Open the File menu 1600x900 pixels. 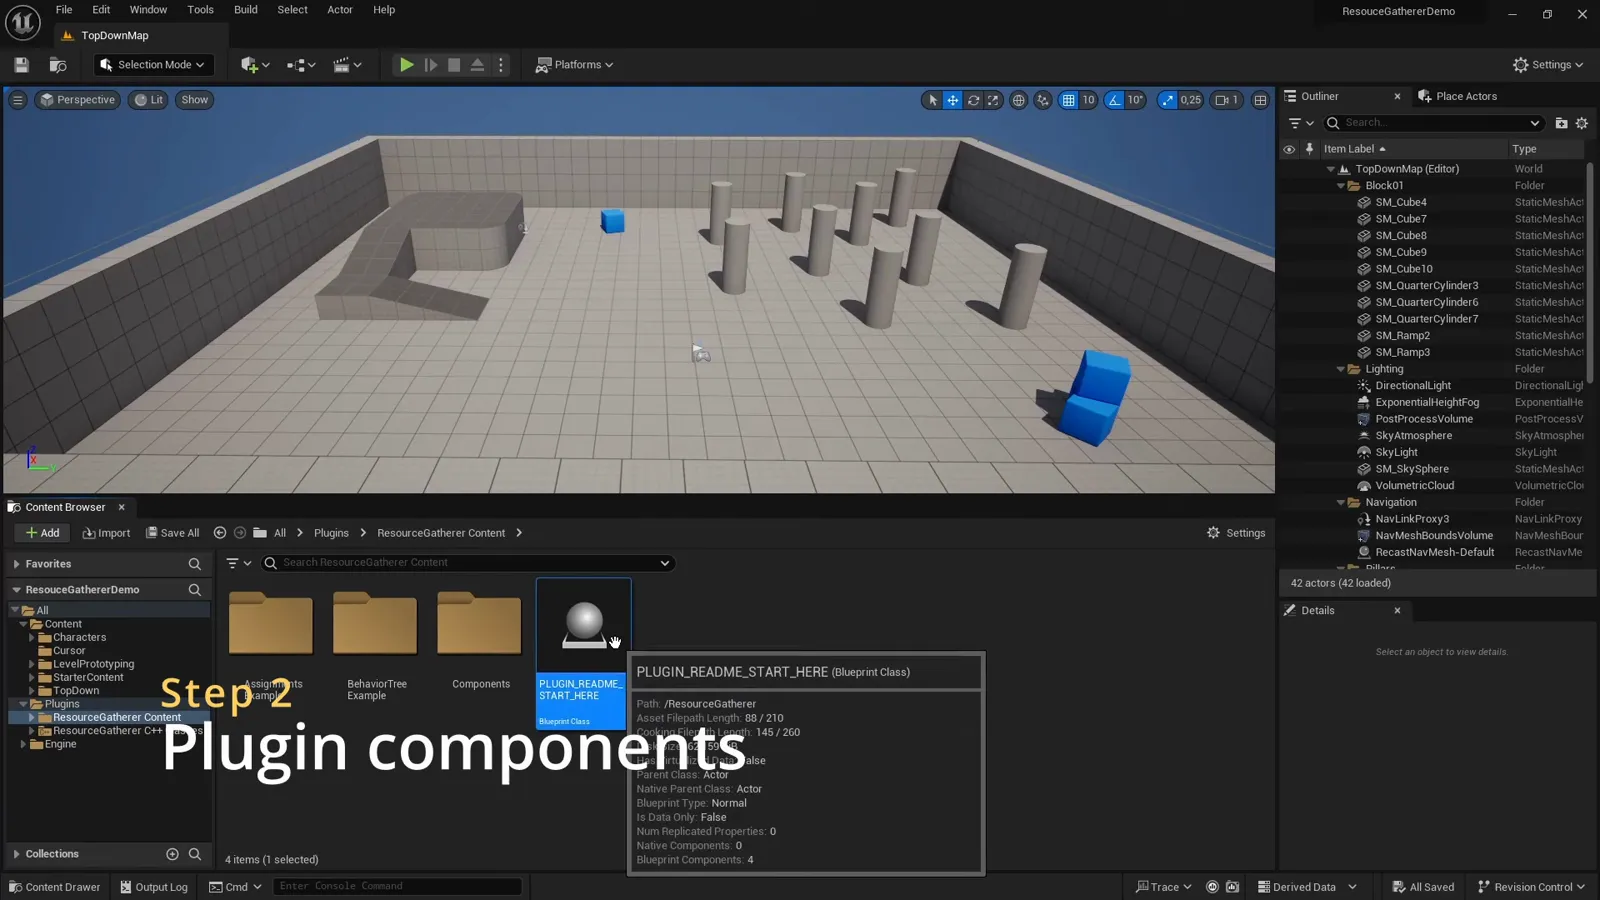64,10
